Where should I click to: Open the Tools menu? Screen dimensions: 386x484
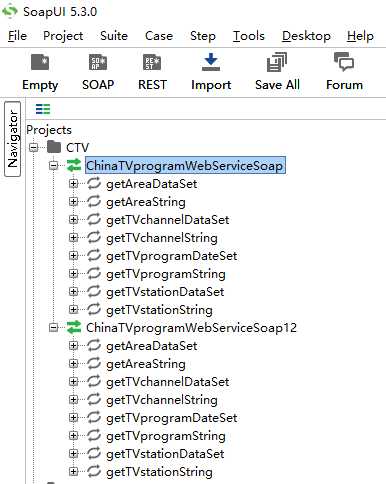click(249, 36)
